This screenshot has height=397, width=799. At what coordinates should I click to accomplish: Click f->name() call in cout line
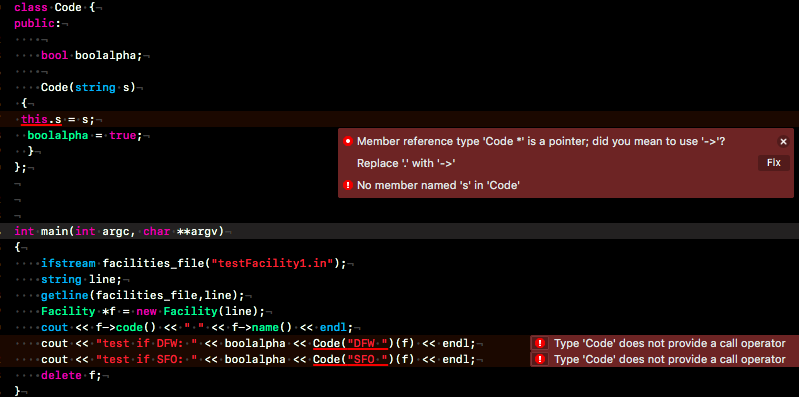point(261,327)
